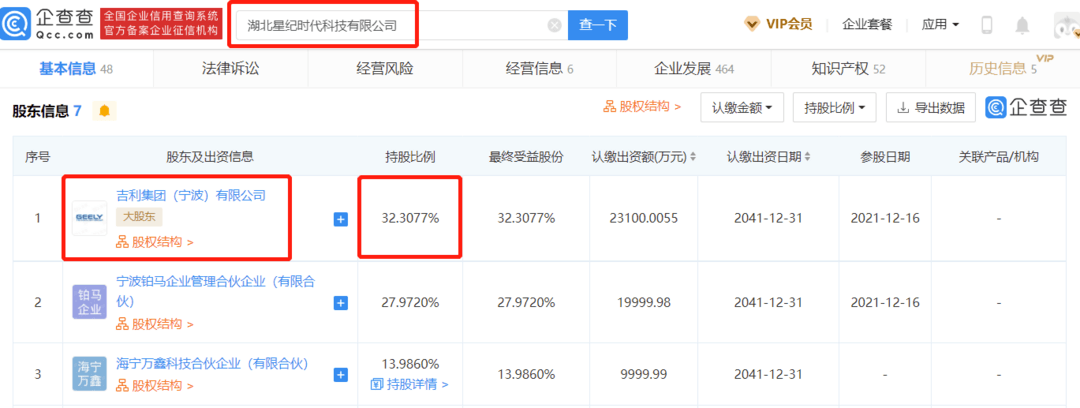This screenshot has width=1080, height=408.
Task: Click 19999.98 认缴出资额 cell
Action: click(643, 303)
